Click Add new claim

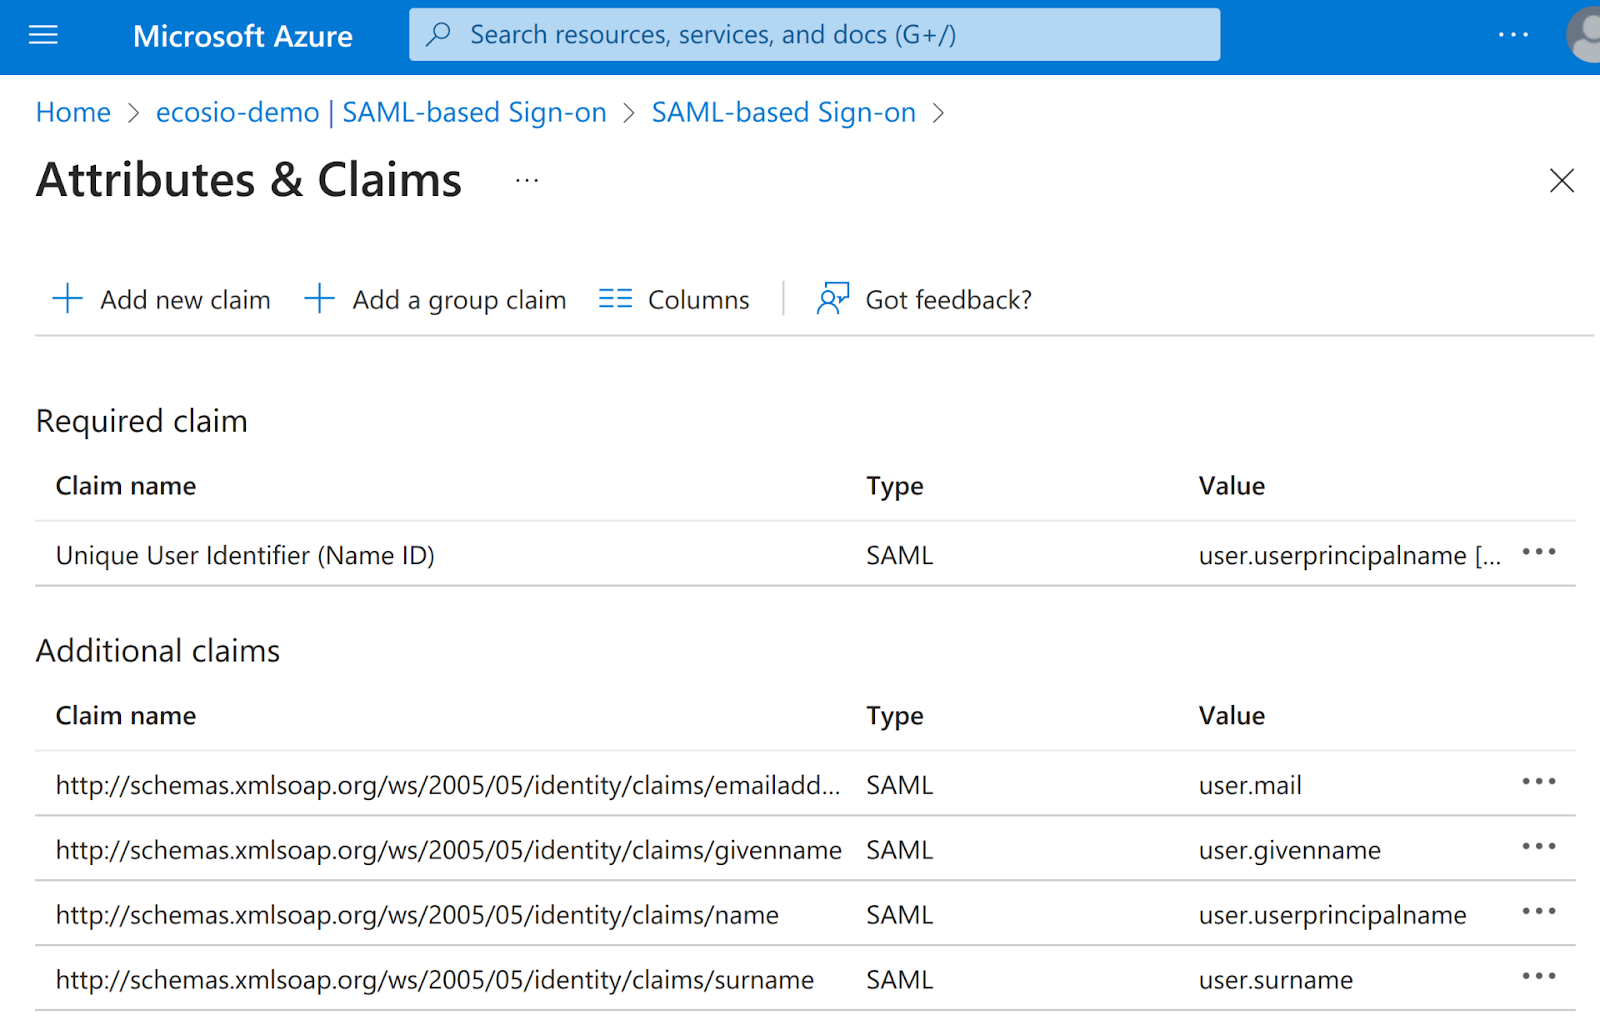tap(162, 299)
